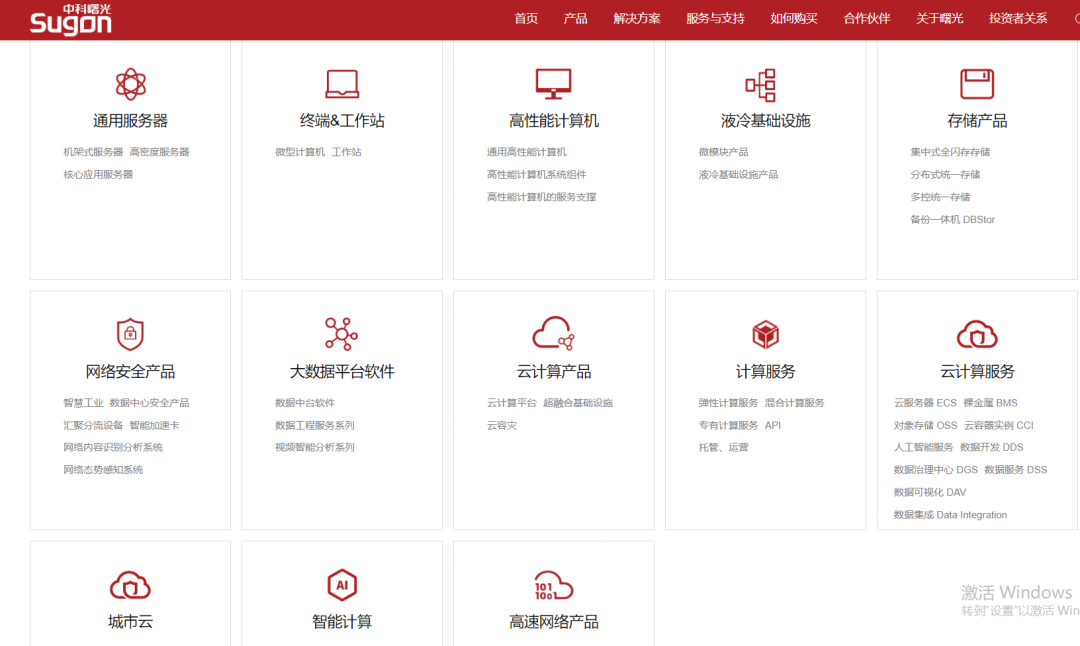Go to 服务与支持 in the top navigation
This screenshot has height=646, width=1080.
point(715,18)
